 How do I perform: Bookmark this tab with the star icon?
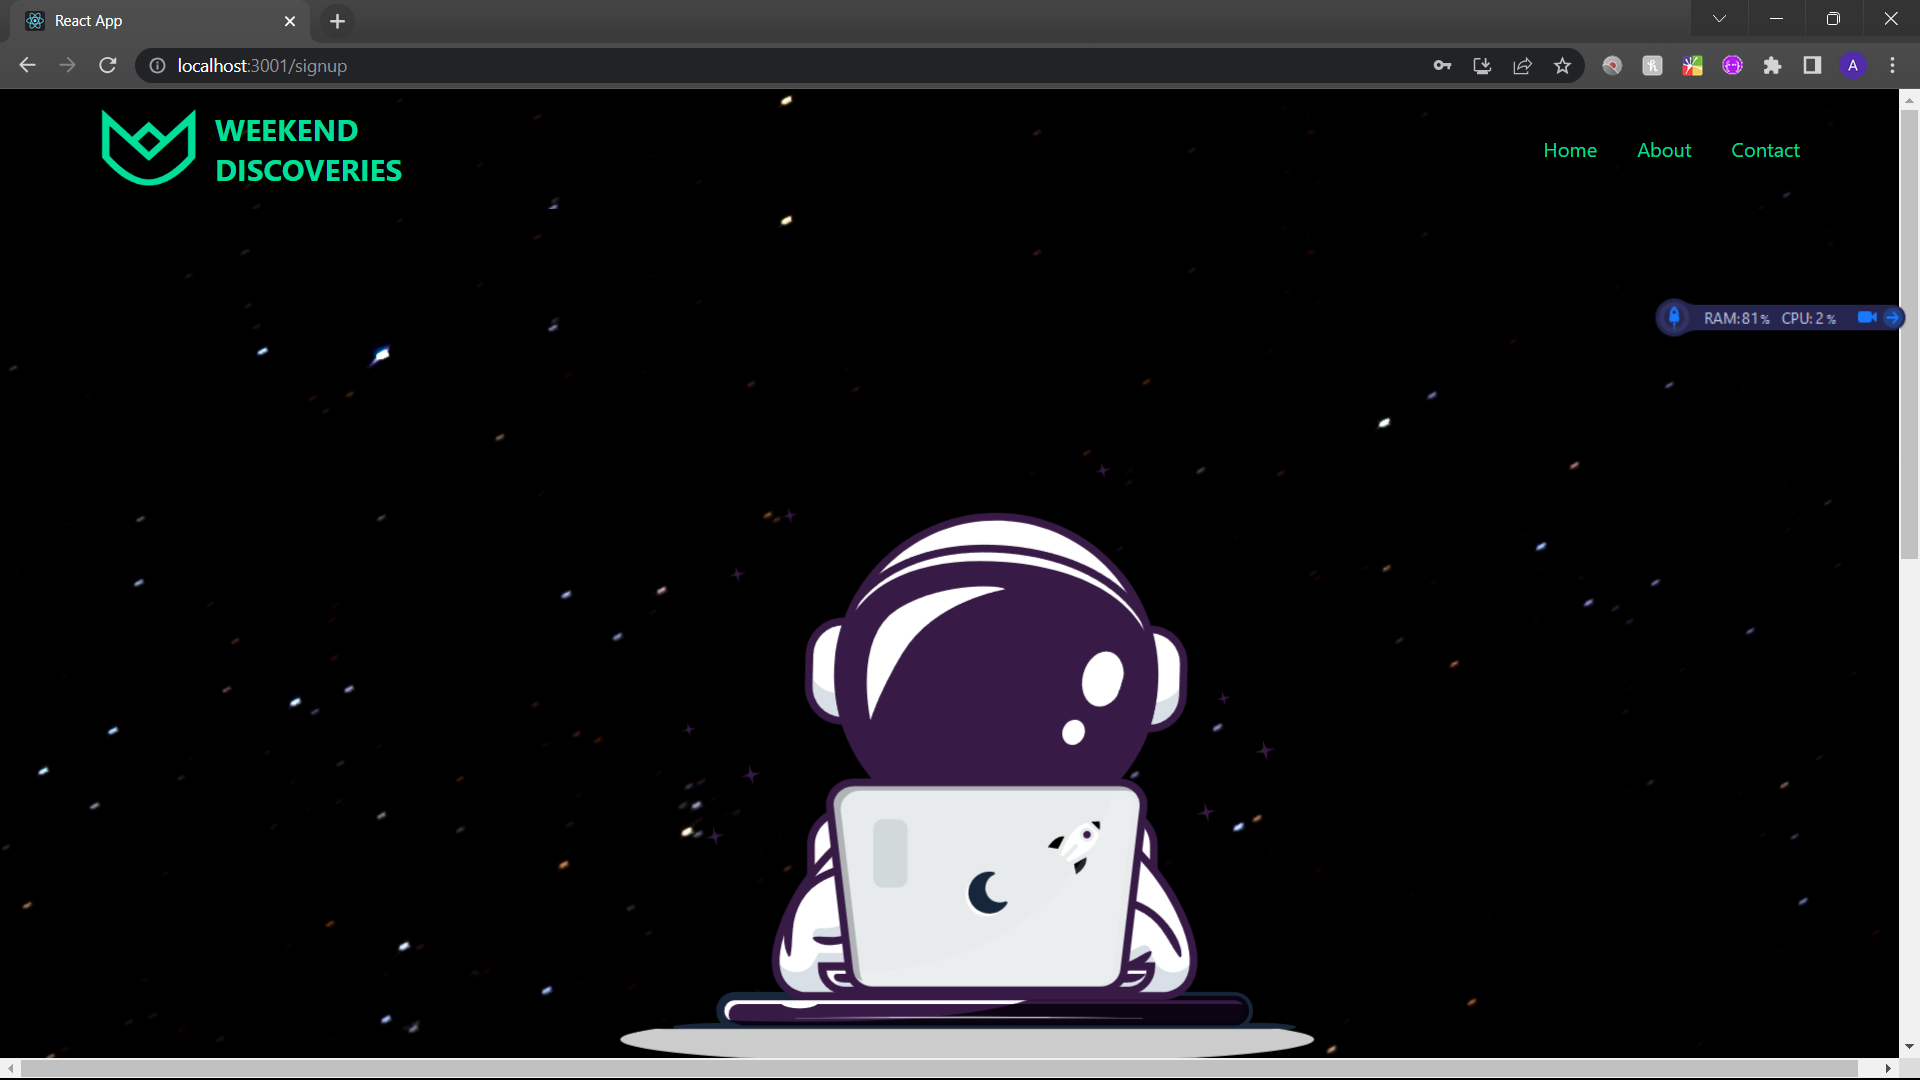[1562, 66]
